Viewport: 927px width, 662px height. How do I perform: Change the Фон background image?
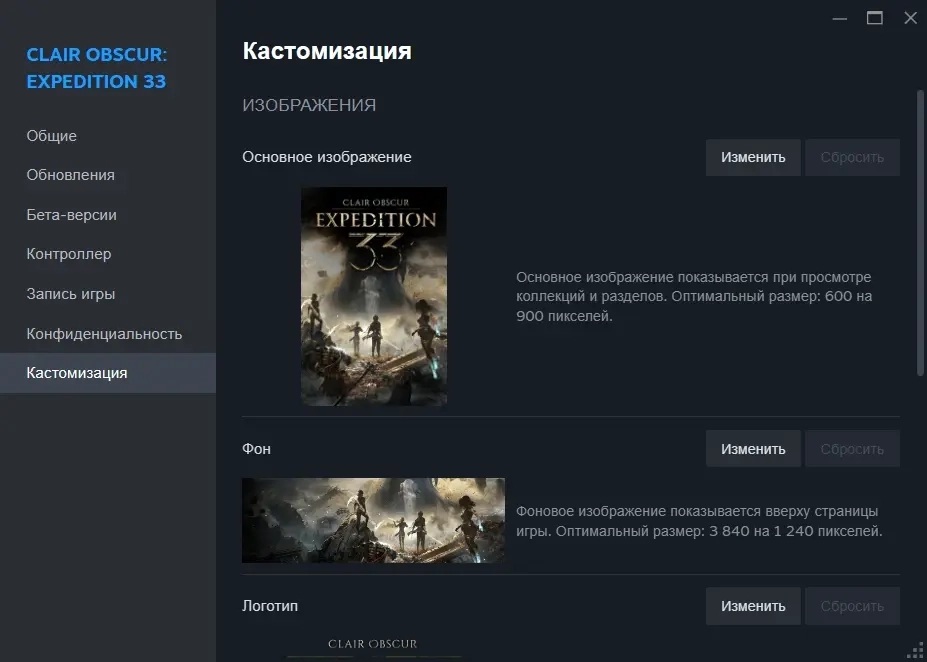[x=753, y=449]
